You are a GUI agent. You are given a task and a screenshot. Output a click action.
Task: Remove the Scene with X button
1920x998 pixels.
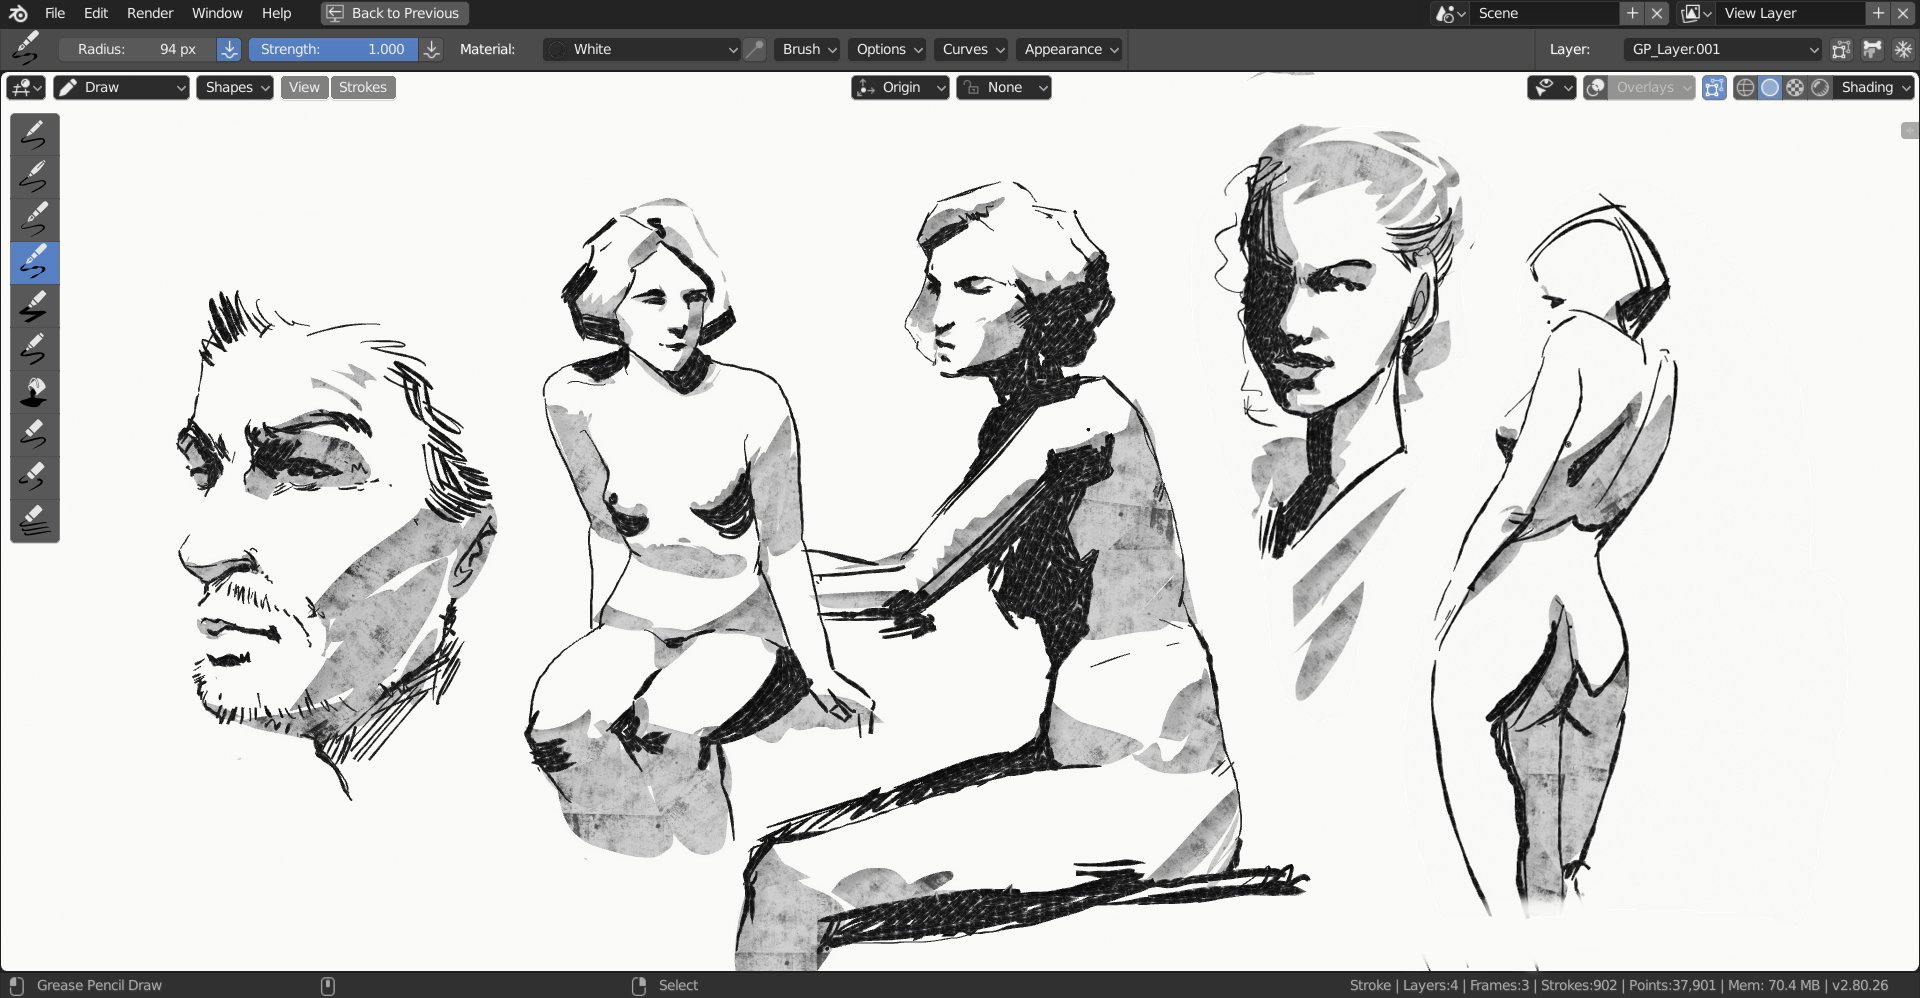click(x=1657, y=13)
